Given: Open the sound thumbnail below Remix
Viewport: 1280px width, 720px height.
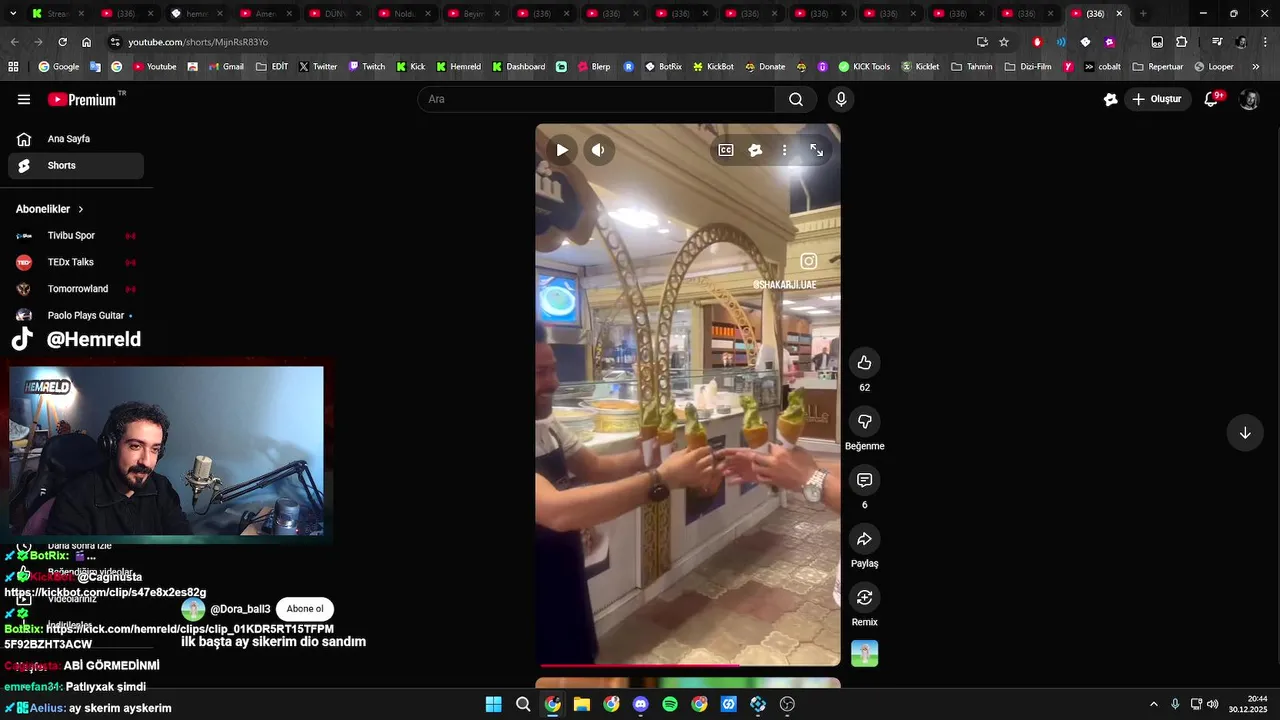Looking at the screenshot, I should (865, 654).
